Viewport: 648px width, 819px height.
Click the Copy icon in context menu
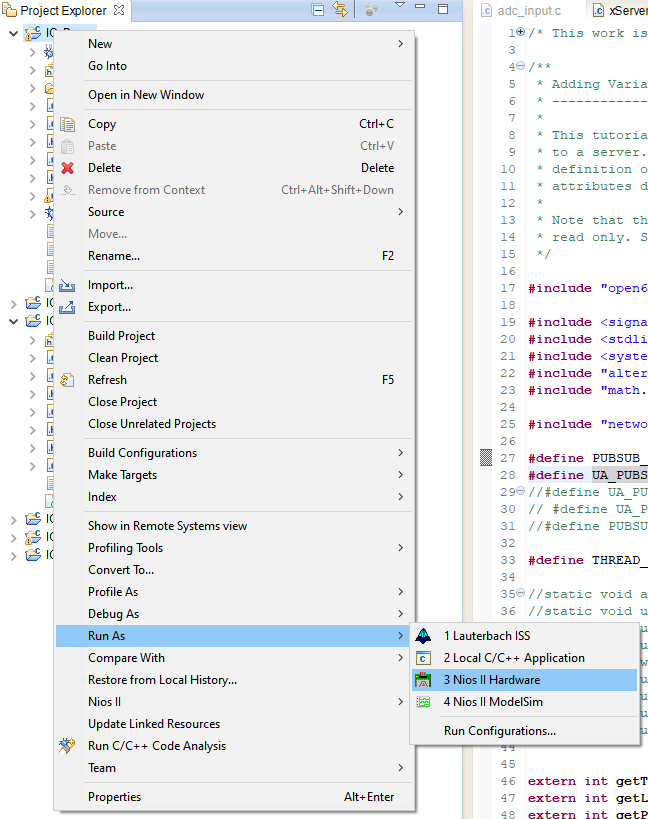(x=68, y=124)
